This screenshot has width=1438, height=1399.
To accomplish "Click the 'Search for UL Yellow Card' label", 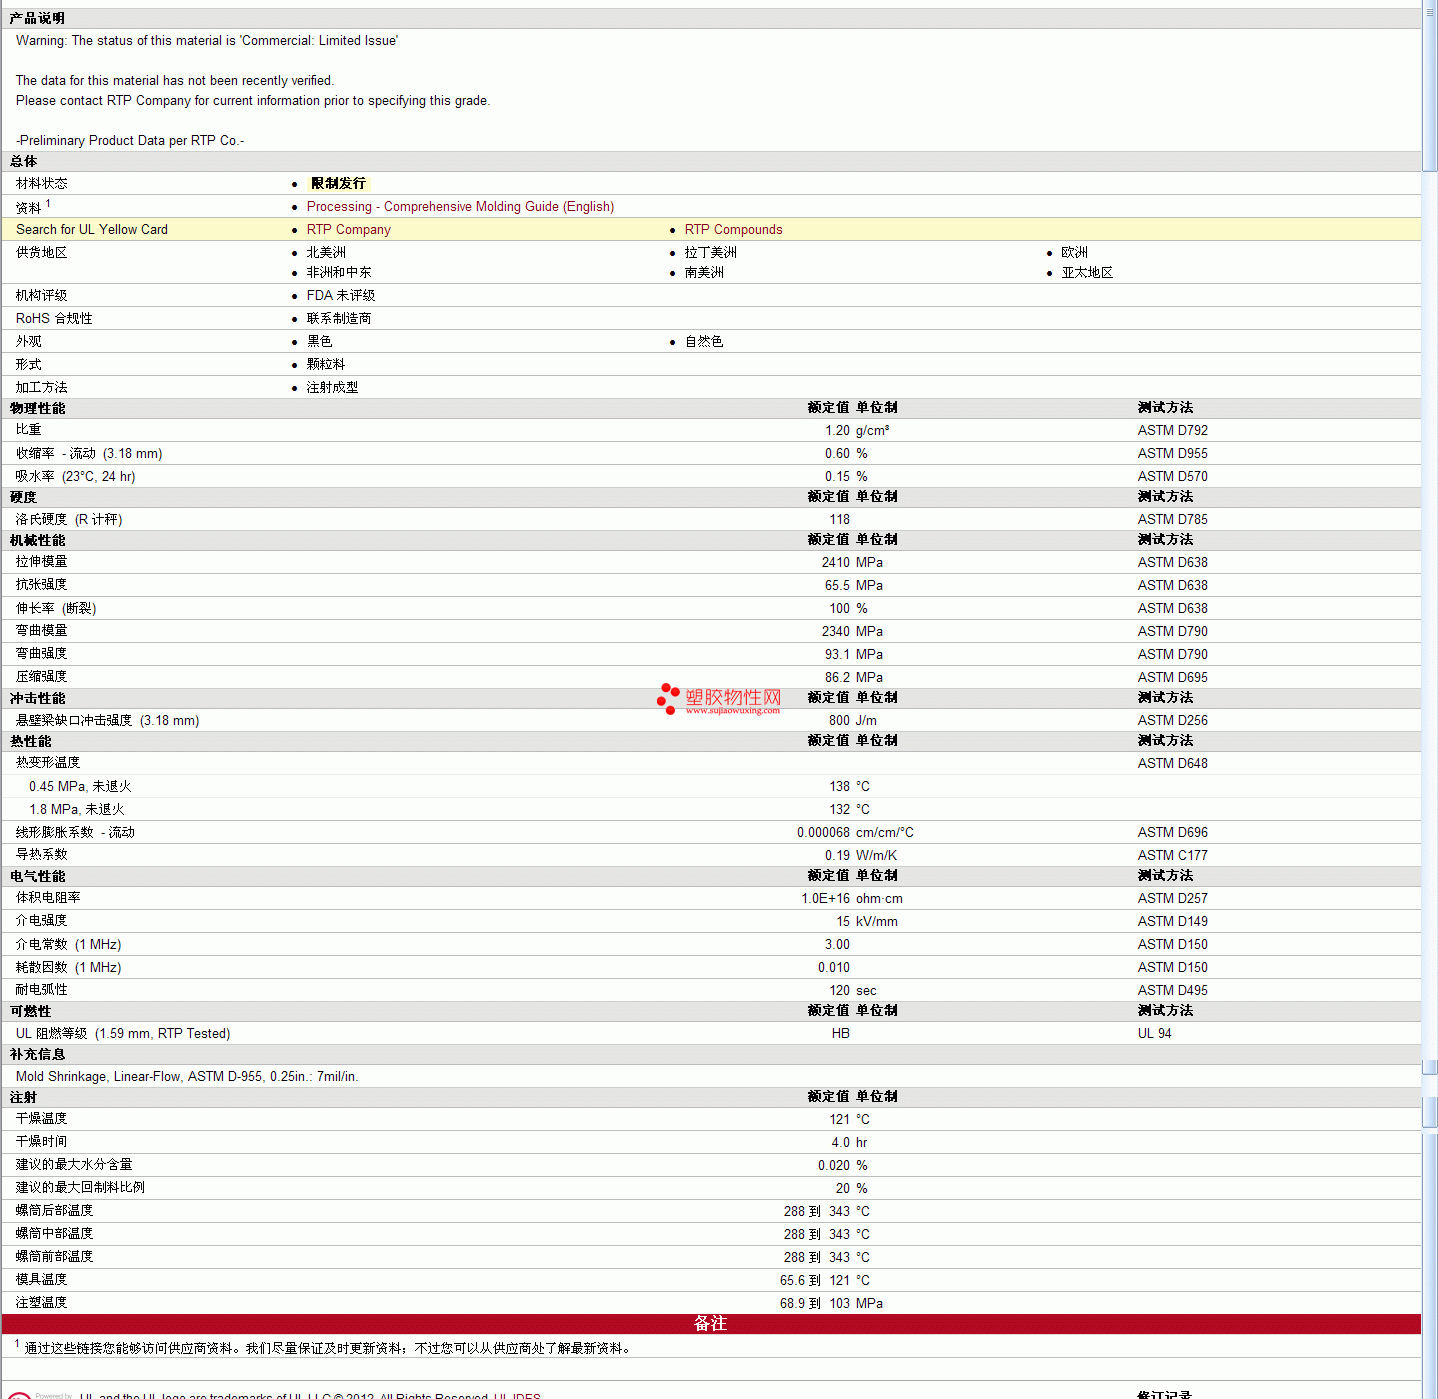I will (92, 230).
